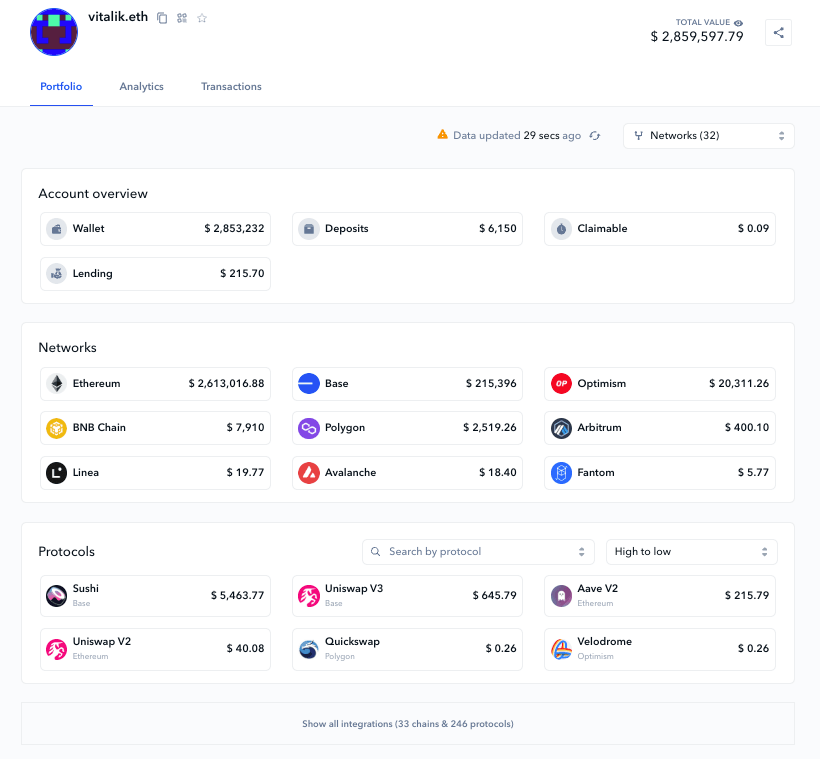Click the Aave V2 protocol logo
820x759 pixels.
tap(561, 596)
